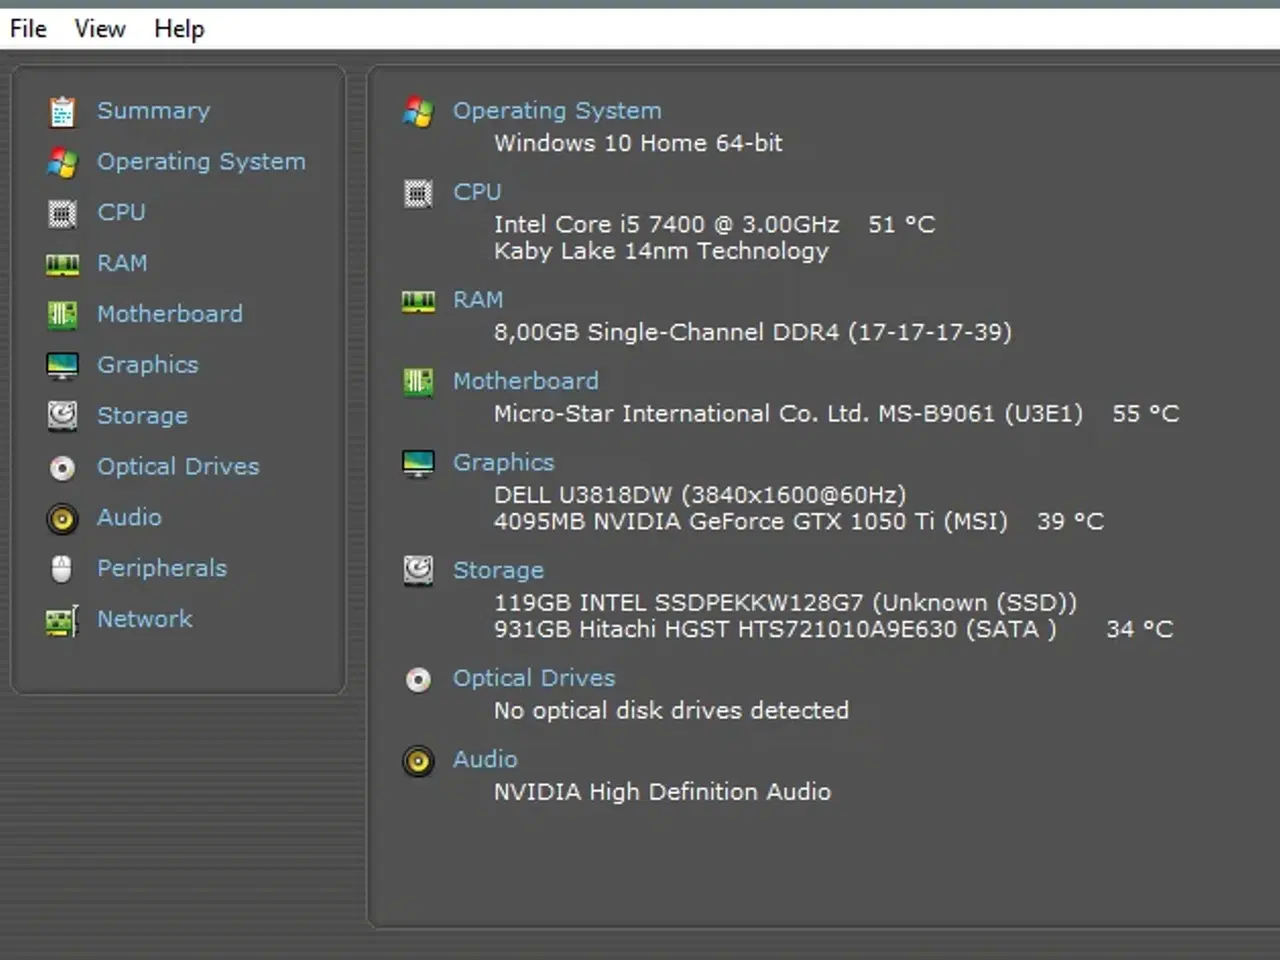Click 'NVIDIA High Definition Audio' text
Viewport: 1280px width, 960px height.
662,792
